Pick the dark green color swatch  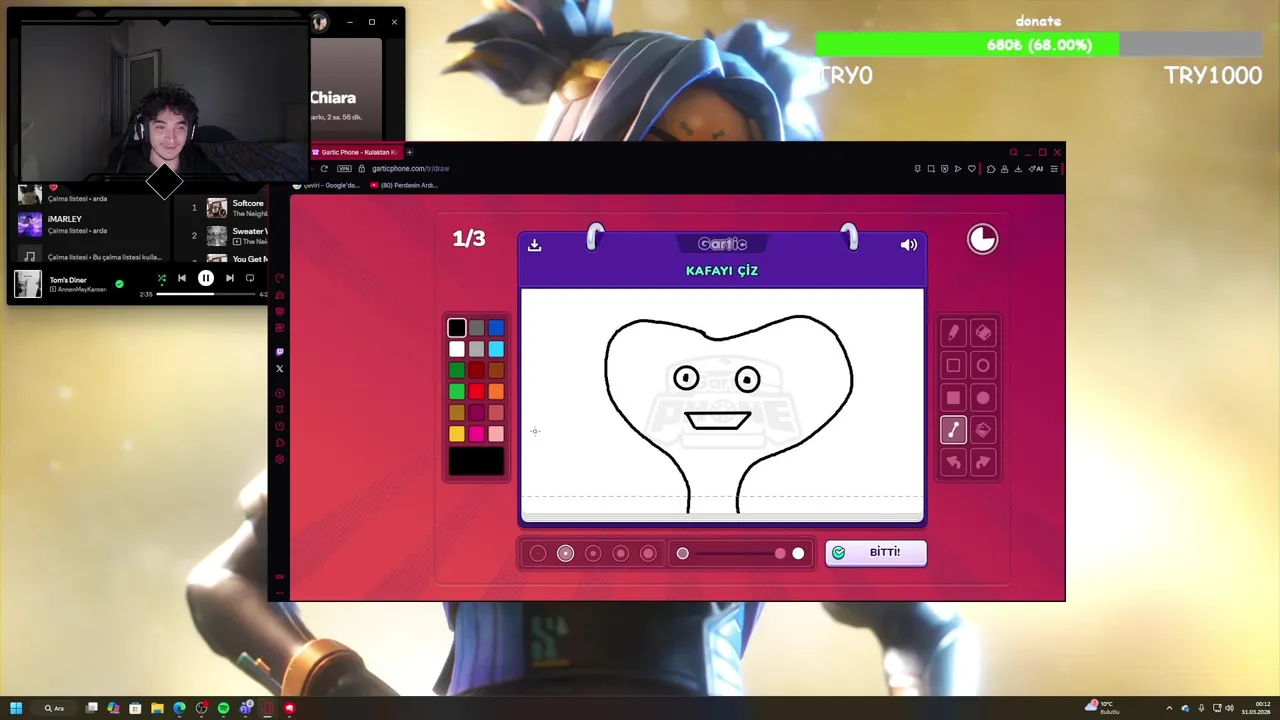click(x=457, y=370)
